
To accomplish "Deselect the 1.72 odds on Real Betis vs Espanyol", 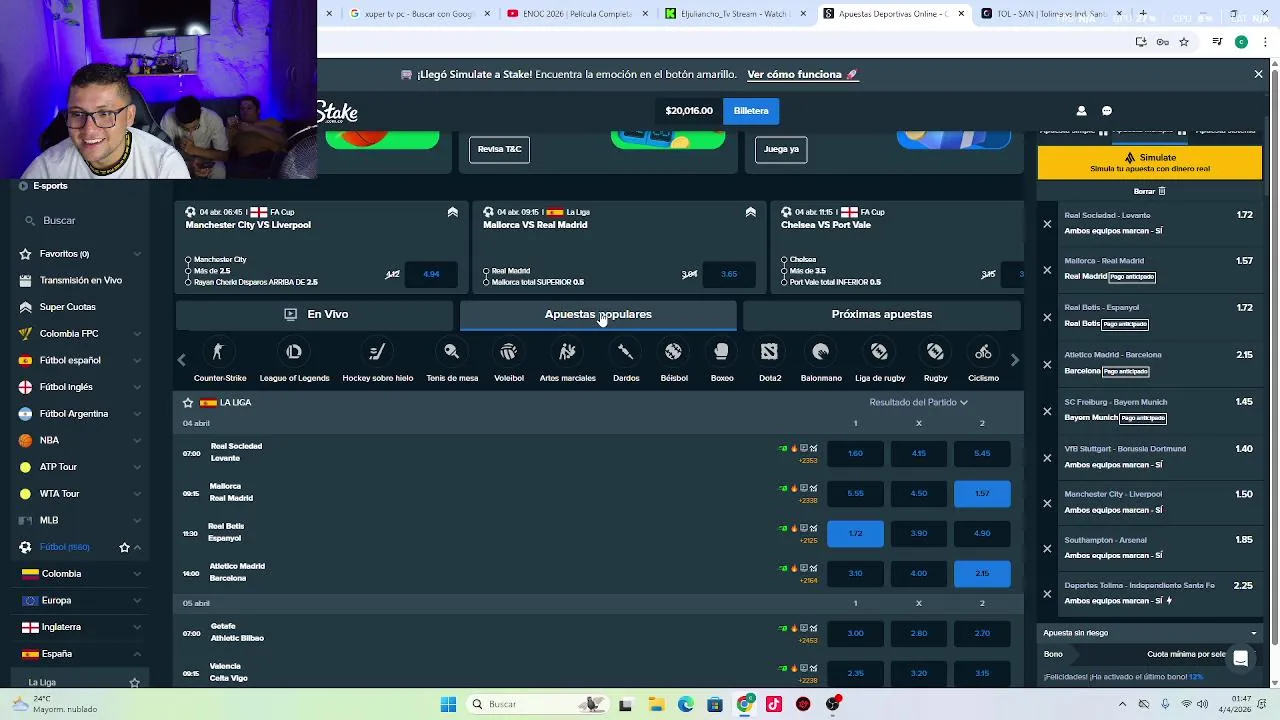I will [855, 533].
